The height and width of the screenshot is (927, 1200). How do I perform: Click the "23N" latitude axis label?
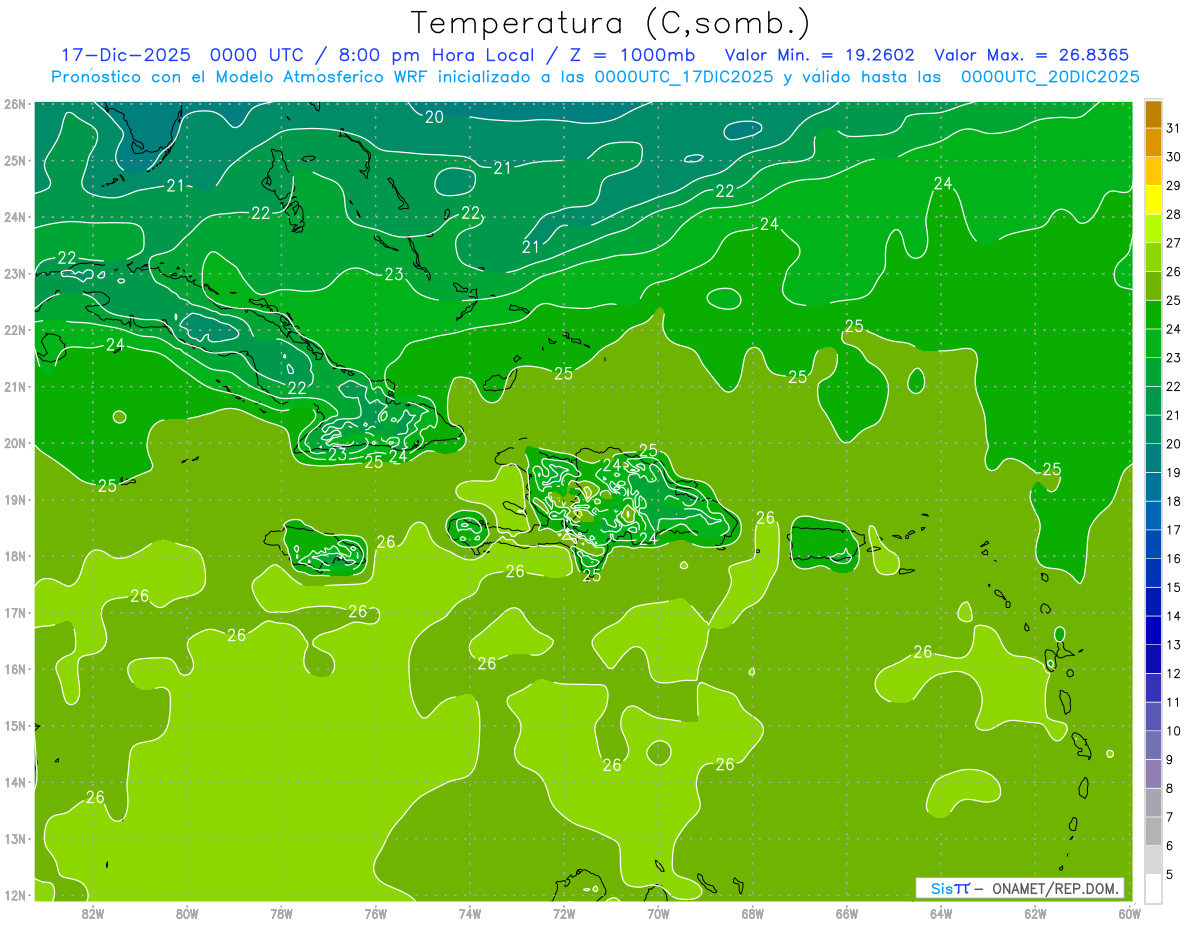tap(15, 273)
